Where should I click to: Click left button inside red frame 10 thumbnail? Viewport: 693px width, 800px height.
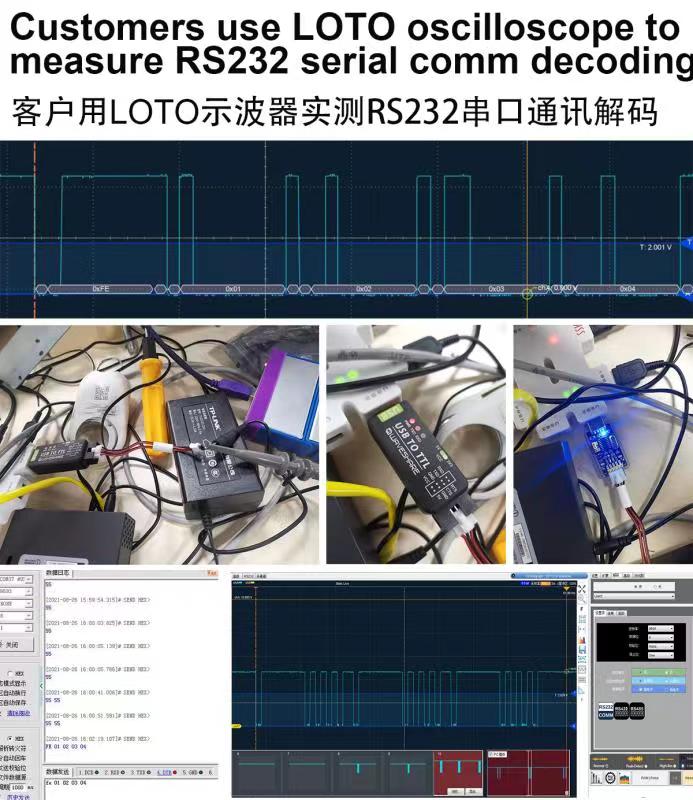[x=455, y=791]
